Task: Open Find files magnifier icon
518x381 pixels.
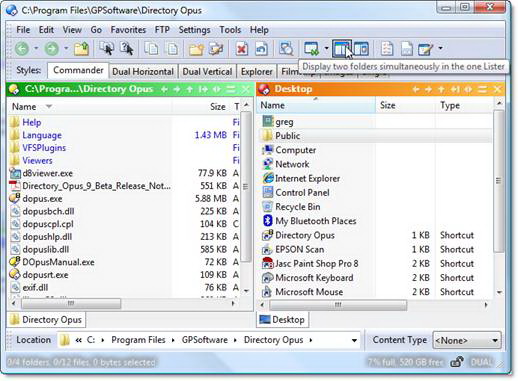Action: (x=286, y=49)
